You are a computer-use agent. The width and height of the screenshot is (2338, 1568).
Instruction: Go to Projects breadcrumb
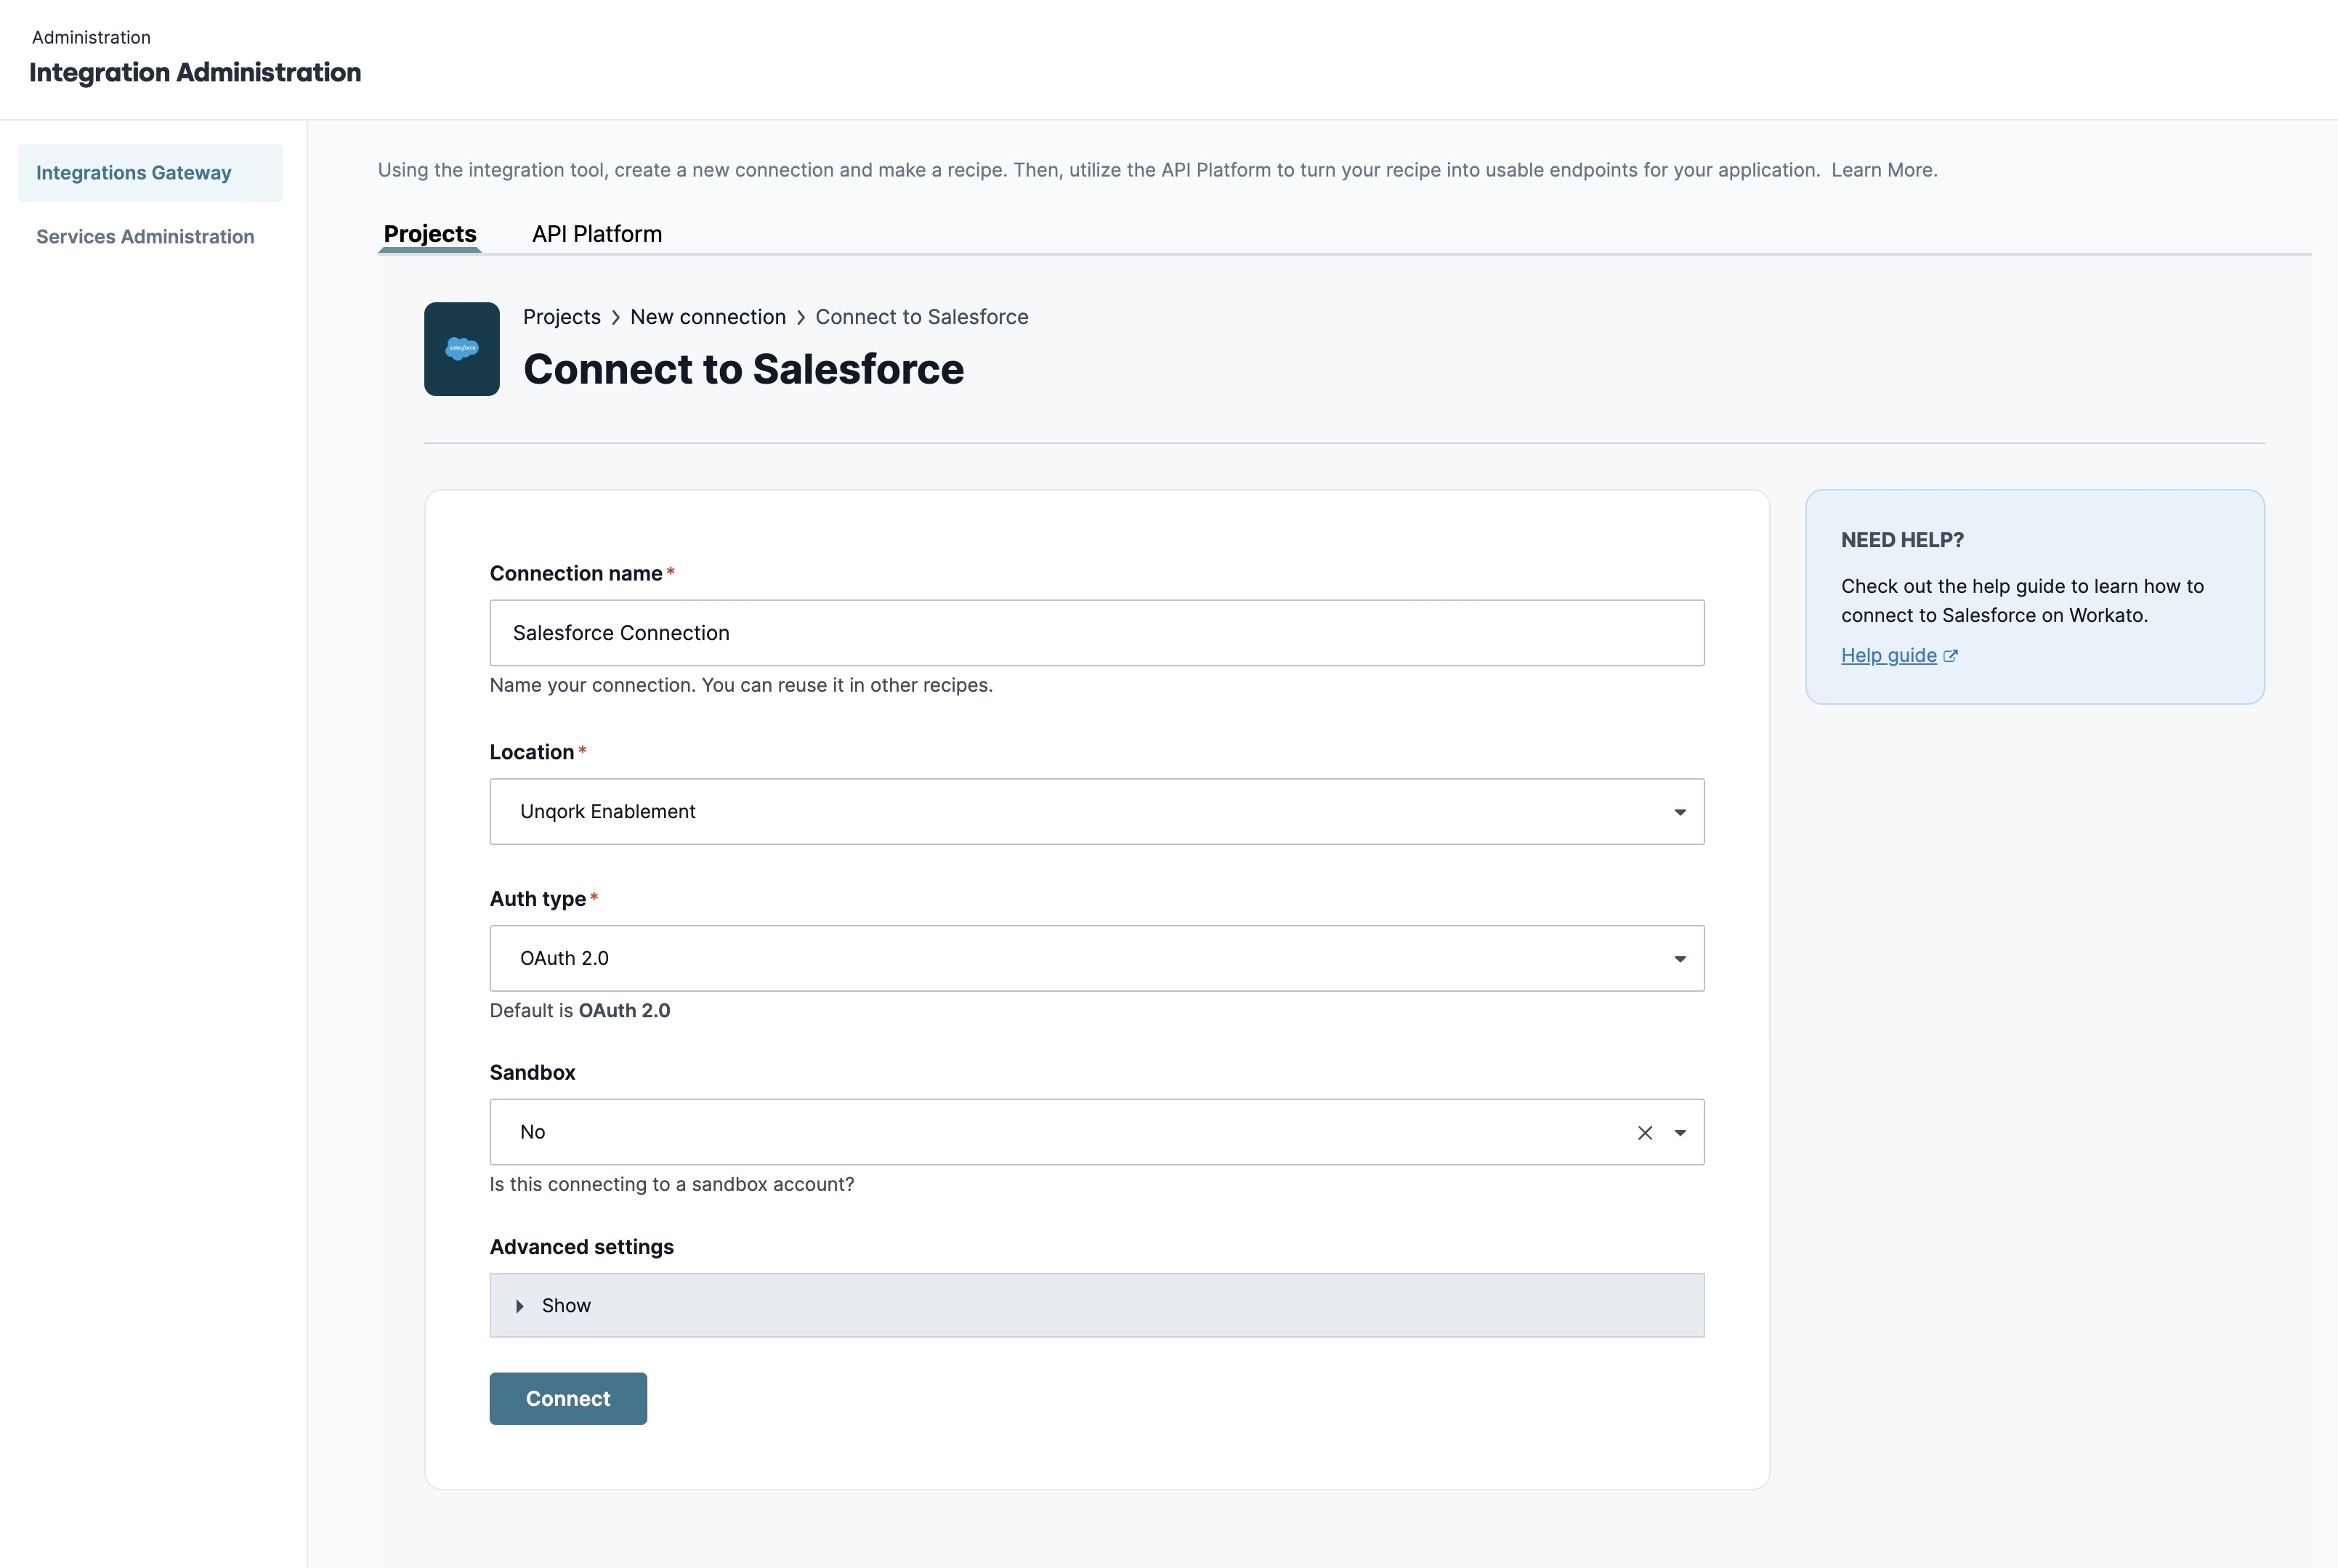pos(562,317)
